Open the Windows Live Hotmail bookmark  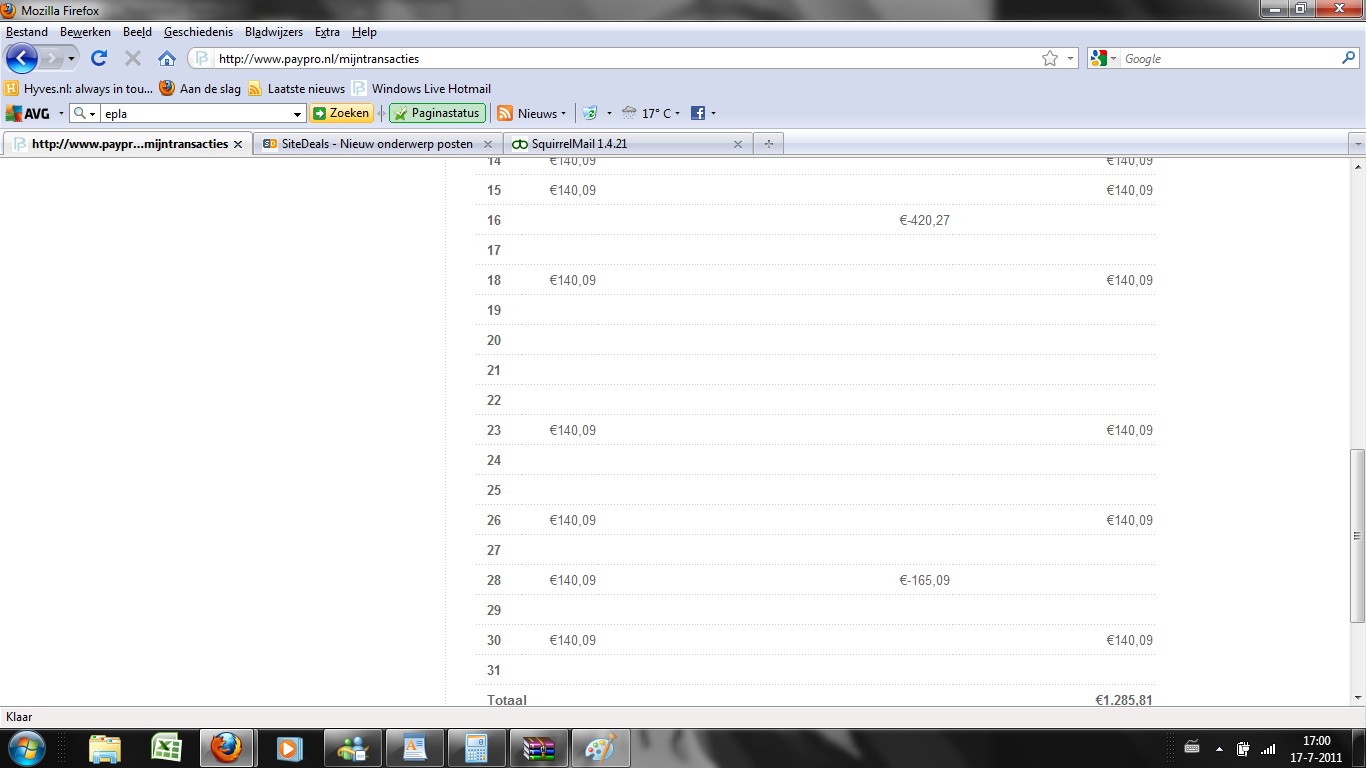421,88
